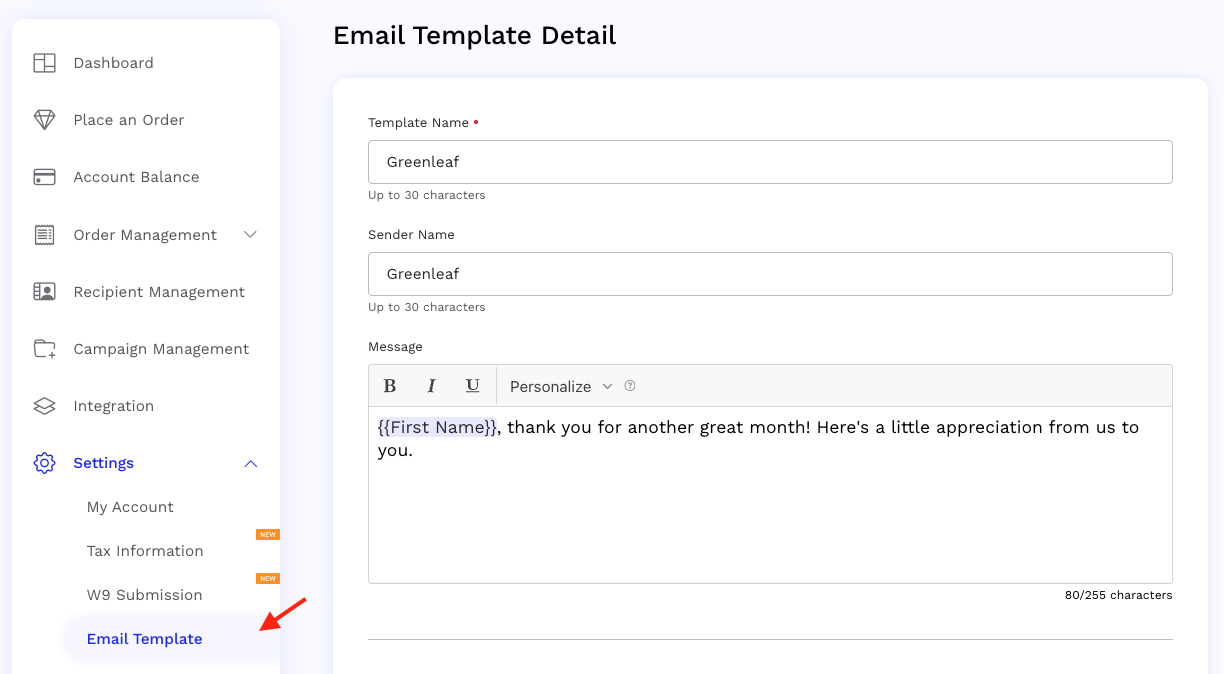
Task: Open Integration using the layers icon
Action: point(44,405)
